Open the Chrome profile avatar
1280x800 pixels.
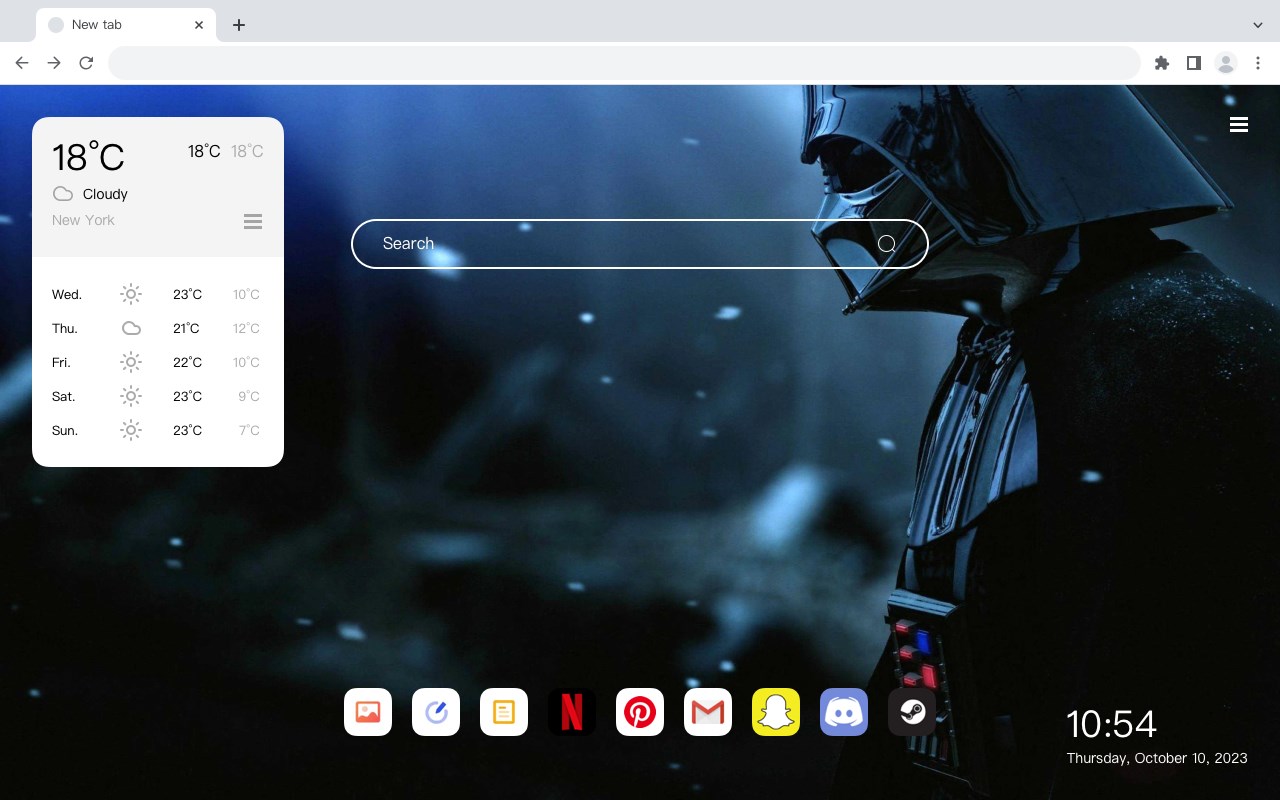(x=1226, y=63)
